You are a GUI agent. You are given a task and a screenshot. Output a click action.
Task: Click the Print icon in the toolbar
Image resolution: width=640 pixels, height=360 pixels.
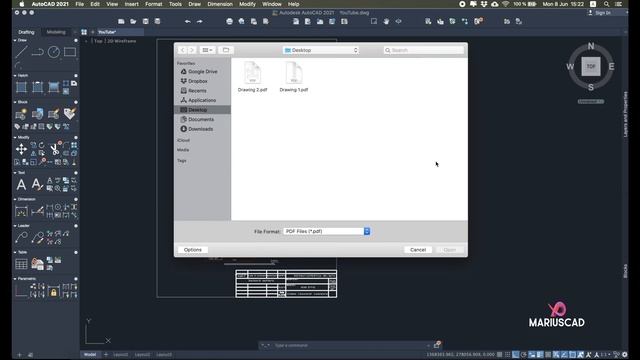(229, 21)
